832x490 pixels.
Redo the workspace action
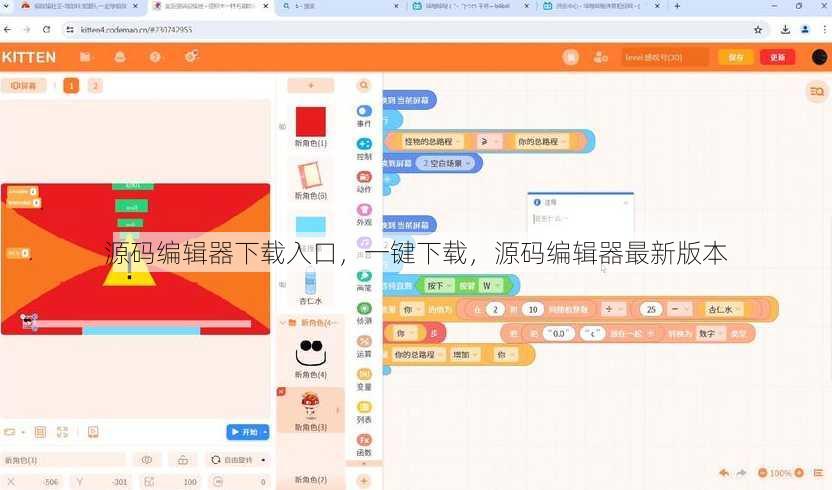(741, 472)
